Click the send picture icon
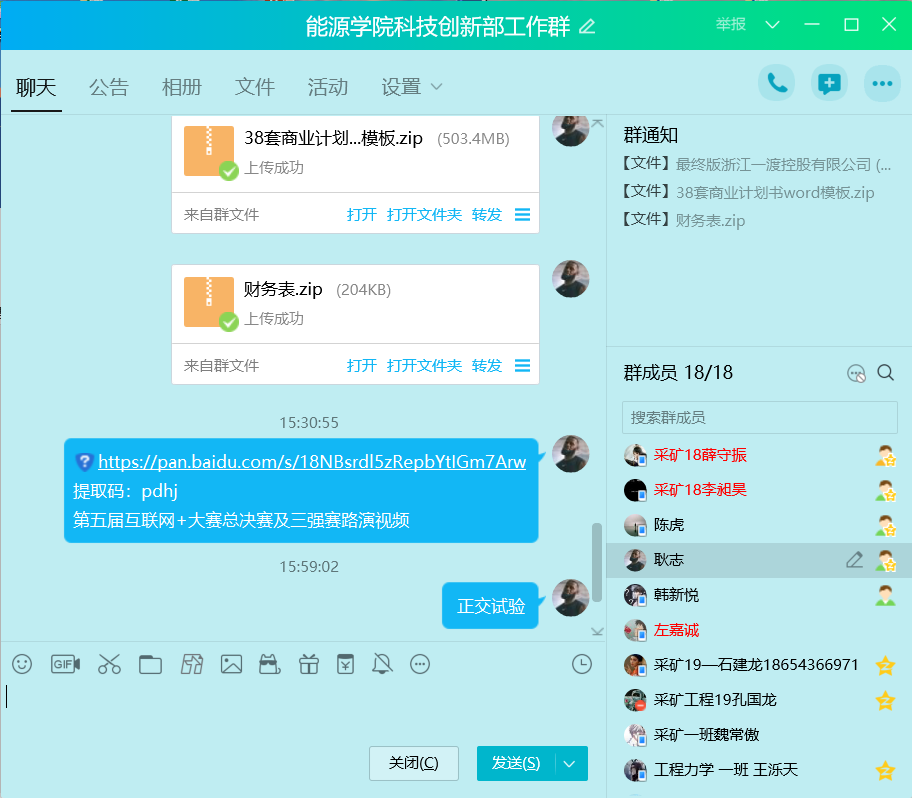Image resolution: width=912 pixels, height=798 pixels. pos(232,664)
